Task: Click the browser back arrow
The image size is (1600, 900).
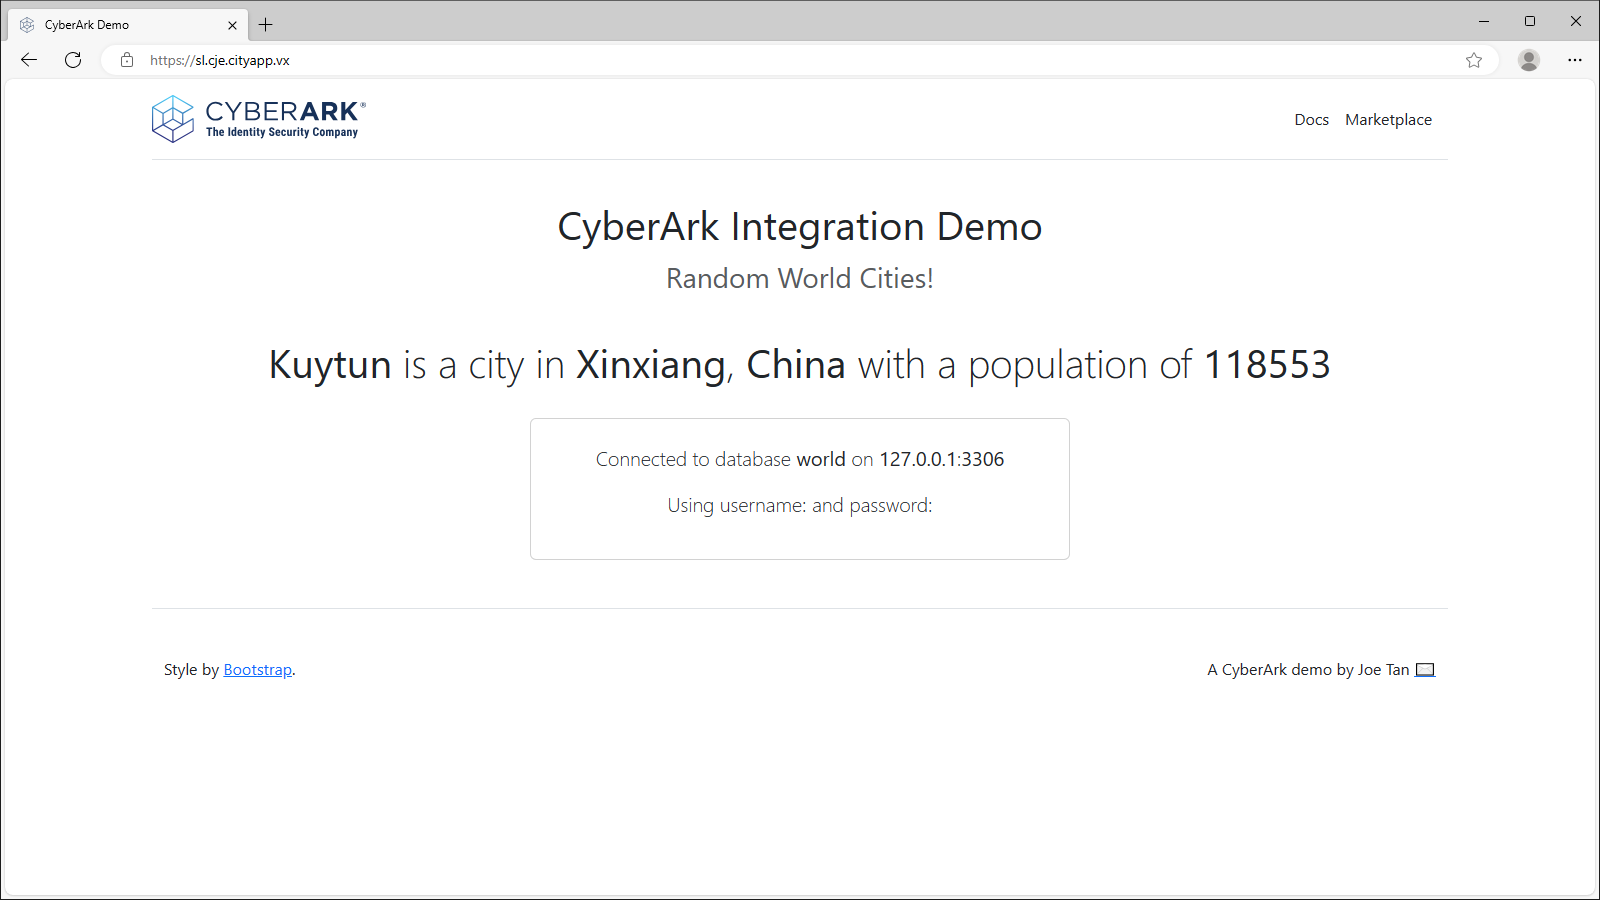Action: [27, 60]
